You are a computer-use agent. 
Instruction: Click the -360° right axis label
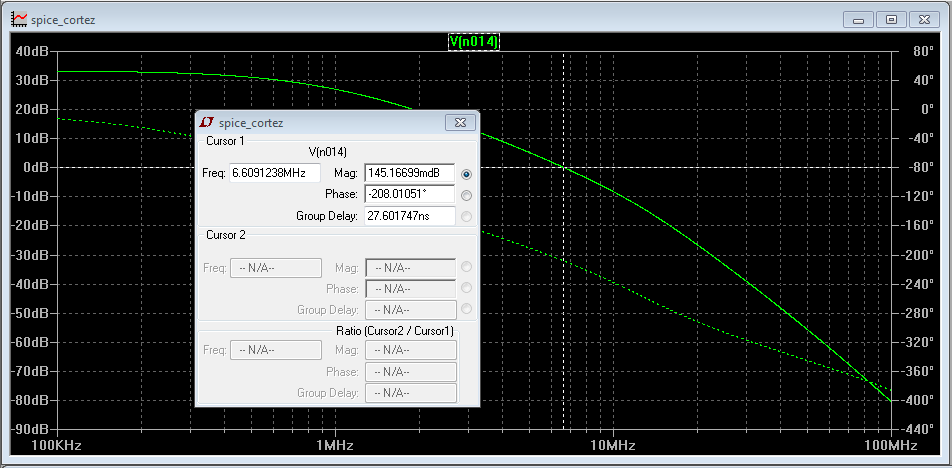pos(916,371)
